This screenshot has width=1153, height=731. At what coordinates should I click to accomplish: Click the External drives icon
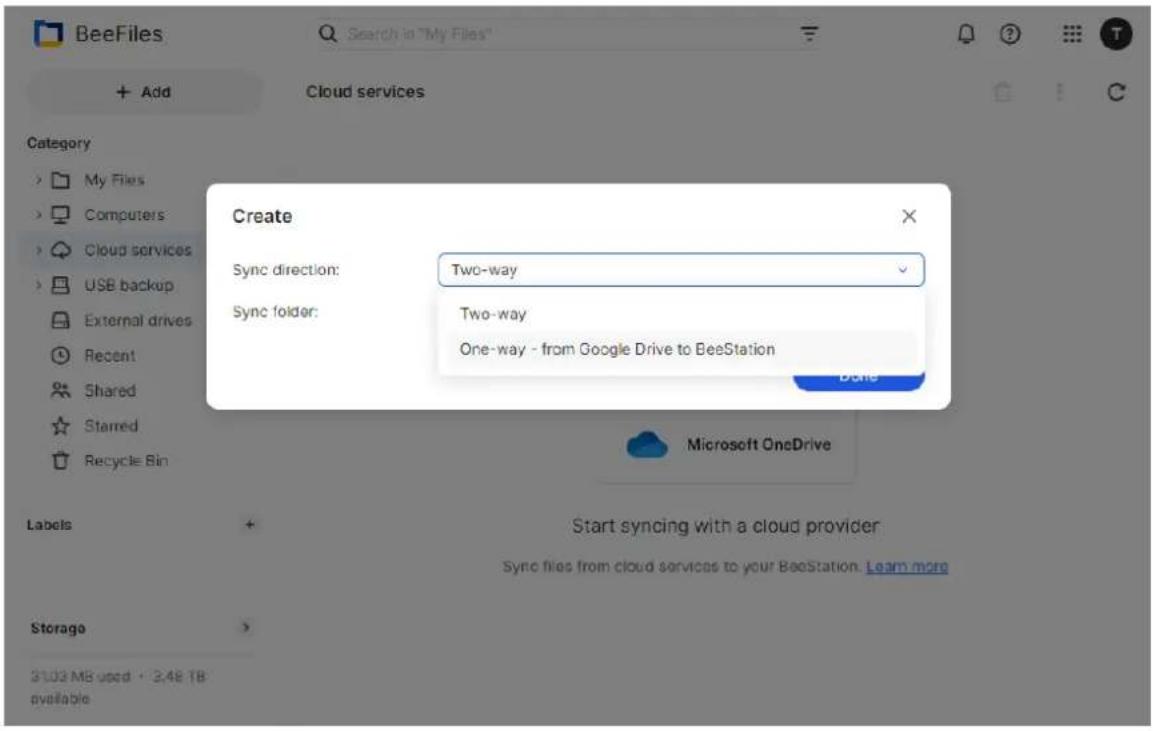60,321
